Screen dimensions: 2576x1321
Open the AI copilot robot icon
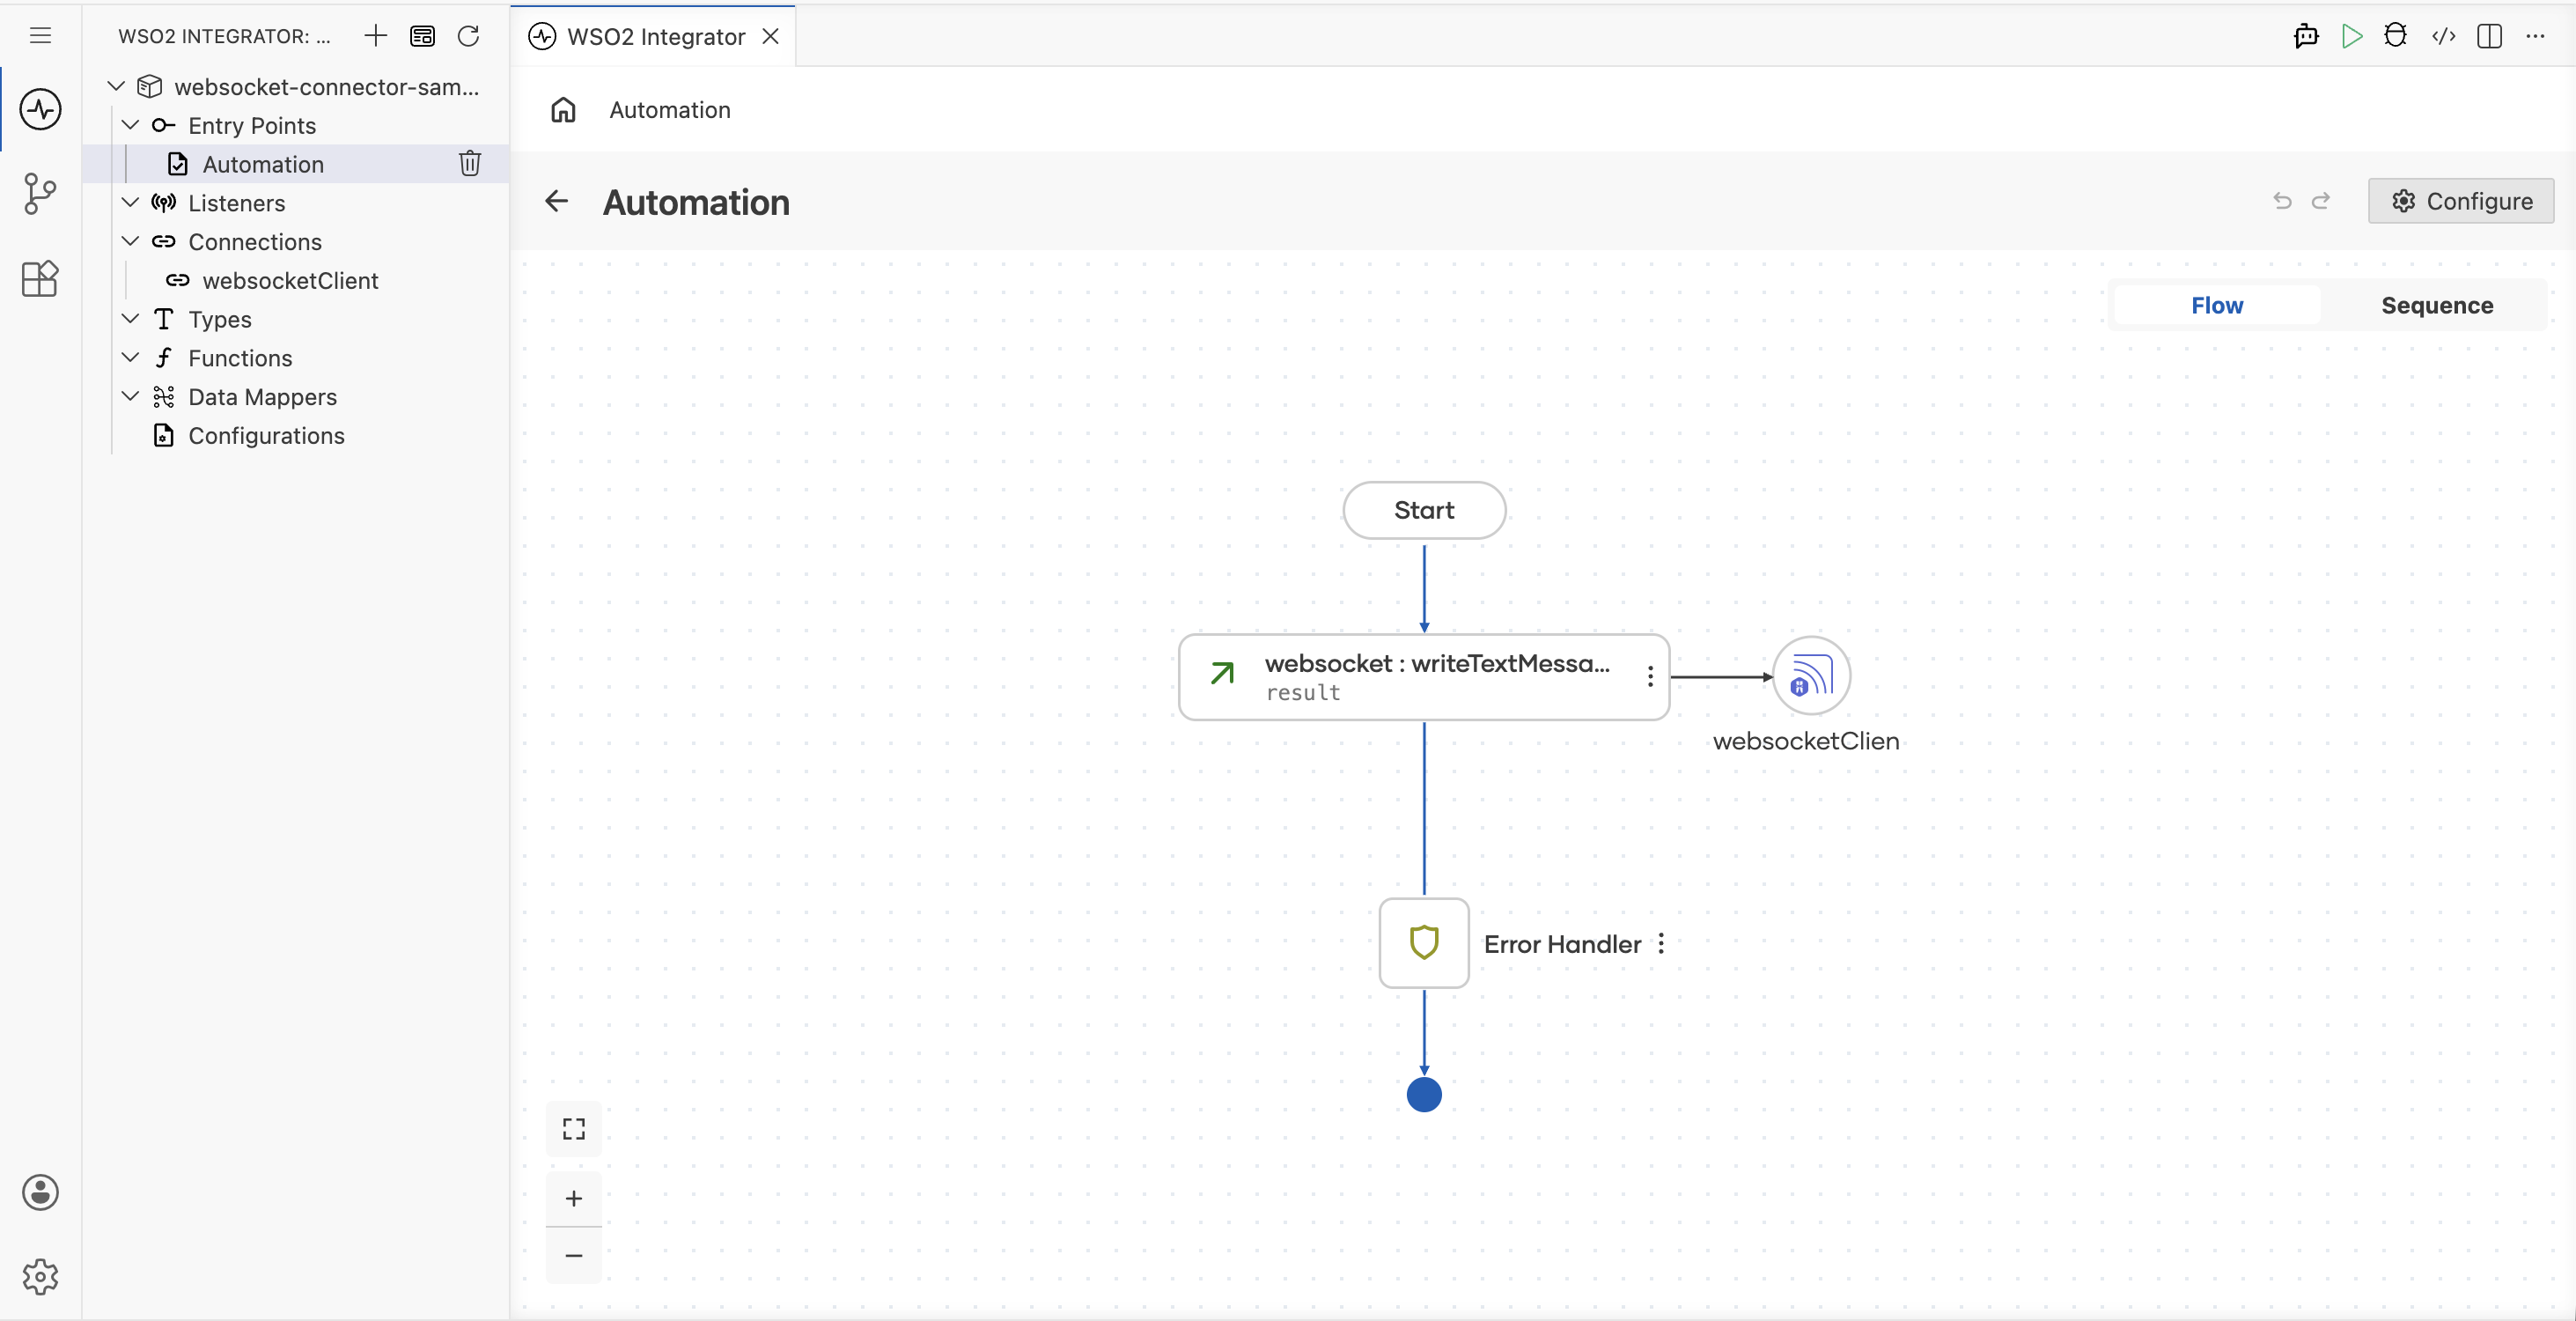2306,36
